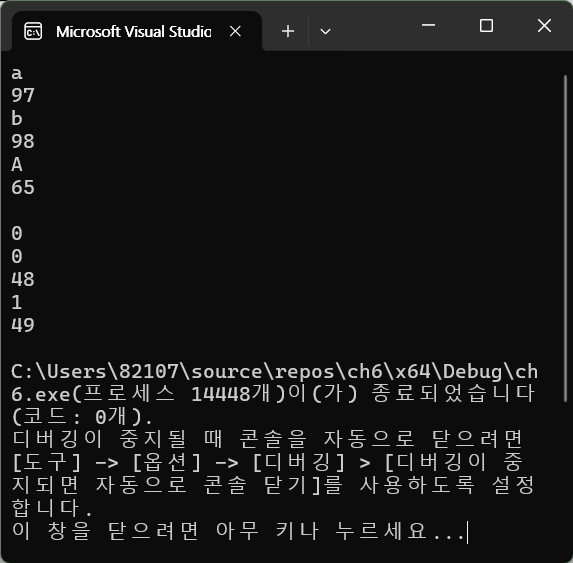Expand the new tab profile dropdown chevron
Screen dimensions: 573x563
coord(325,31)
